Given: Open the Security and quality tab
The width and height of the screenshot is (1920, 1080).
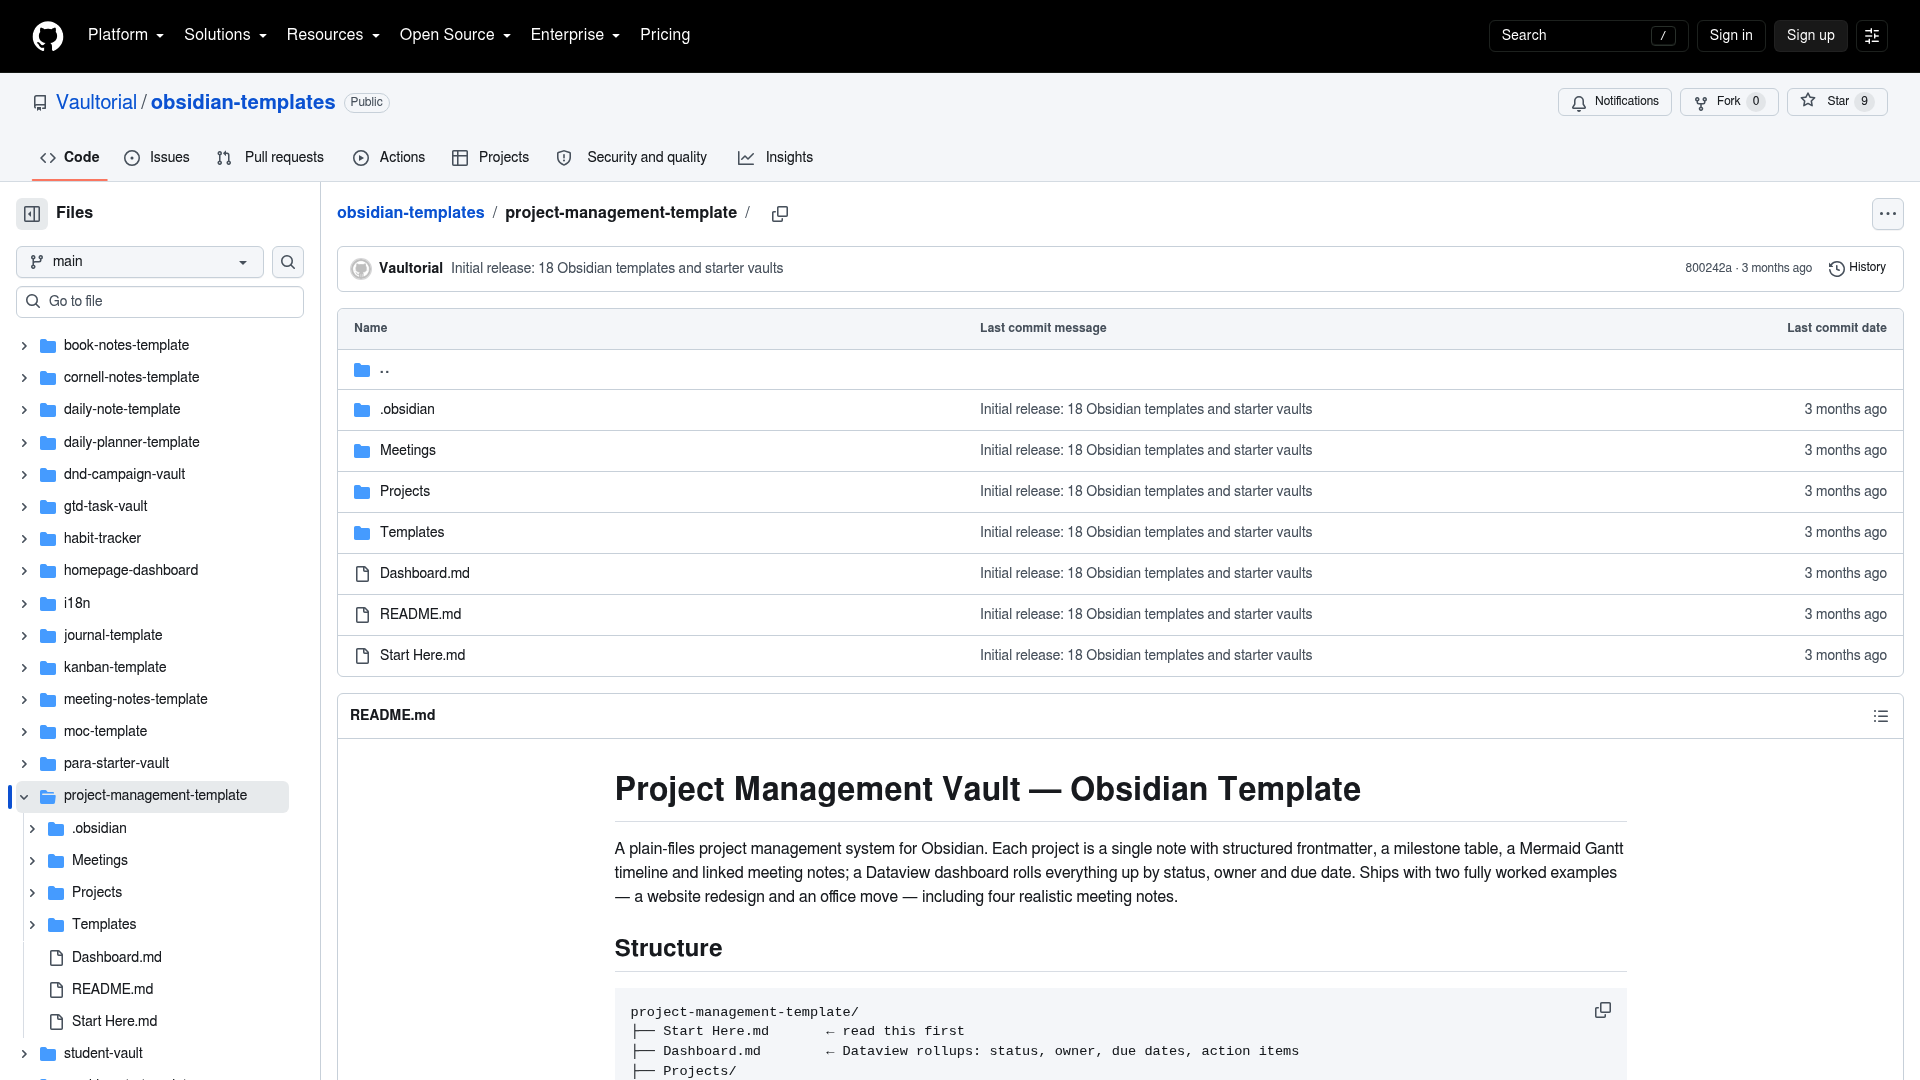Looking at the screenshot, I should (x=632, y=158).
